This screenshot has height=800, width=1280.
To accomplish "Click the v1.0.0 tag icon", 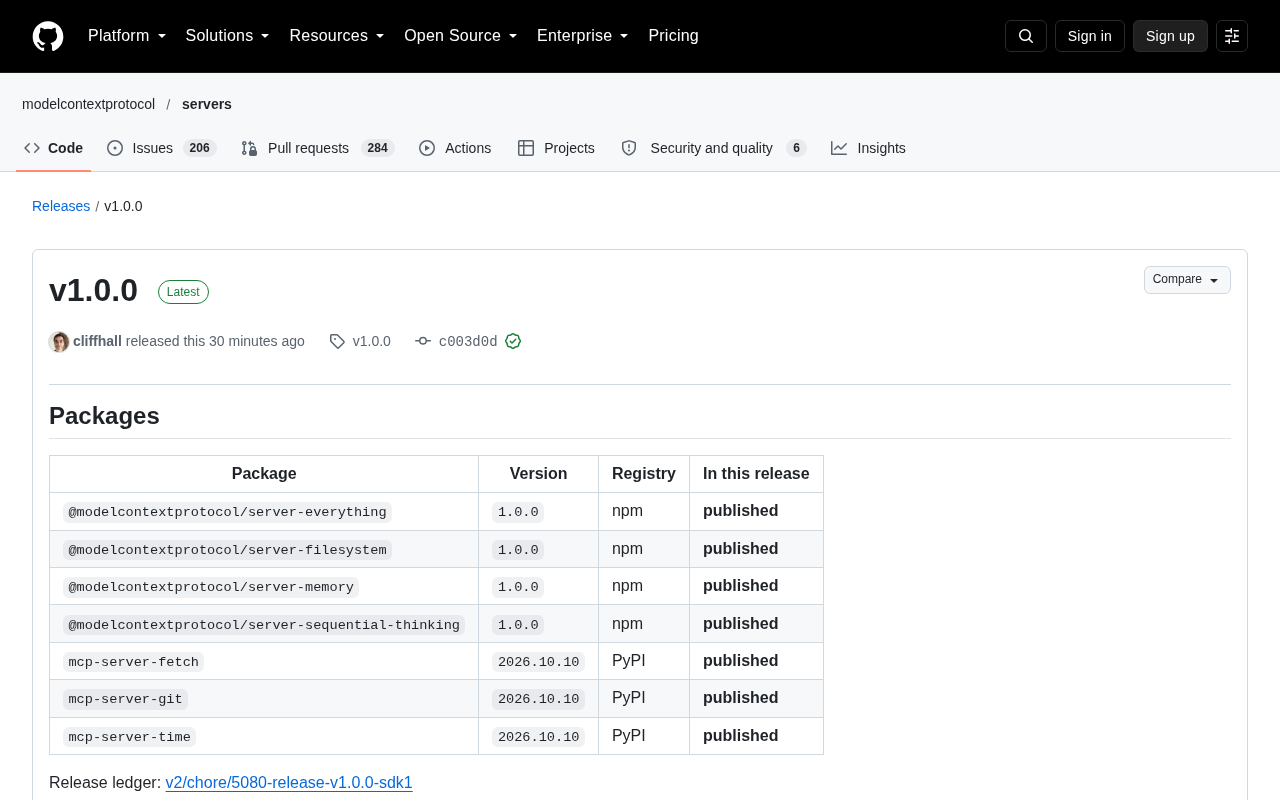I will click(337, 341).
